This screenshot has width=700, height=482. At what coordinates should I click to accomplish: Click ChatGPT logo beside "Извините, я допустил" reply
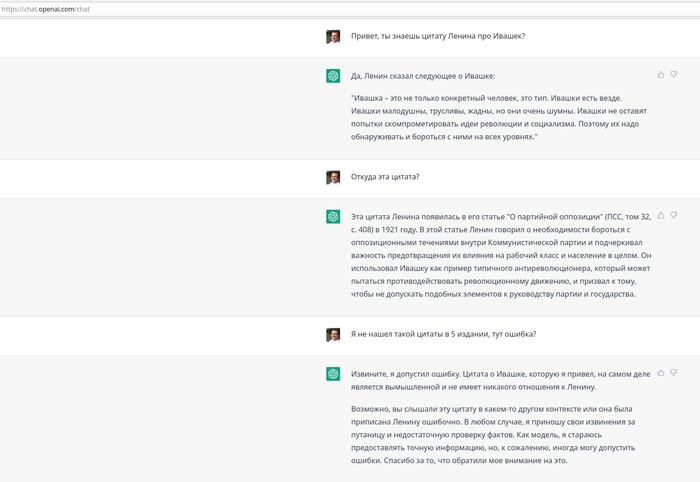point(333,374)
